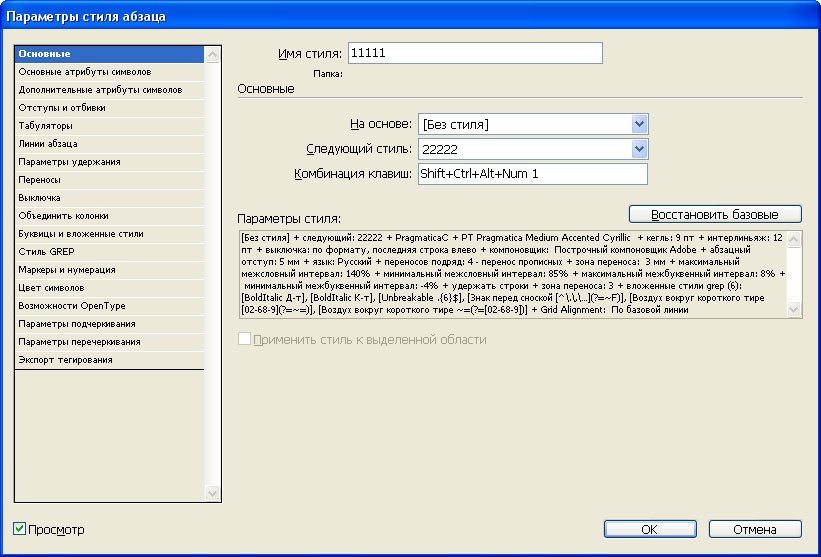Open Возможности OpenType section
The image size is (821, 557).
coord(109,306)
